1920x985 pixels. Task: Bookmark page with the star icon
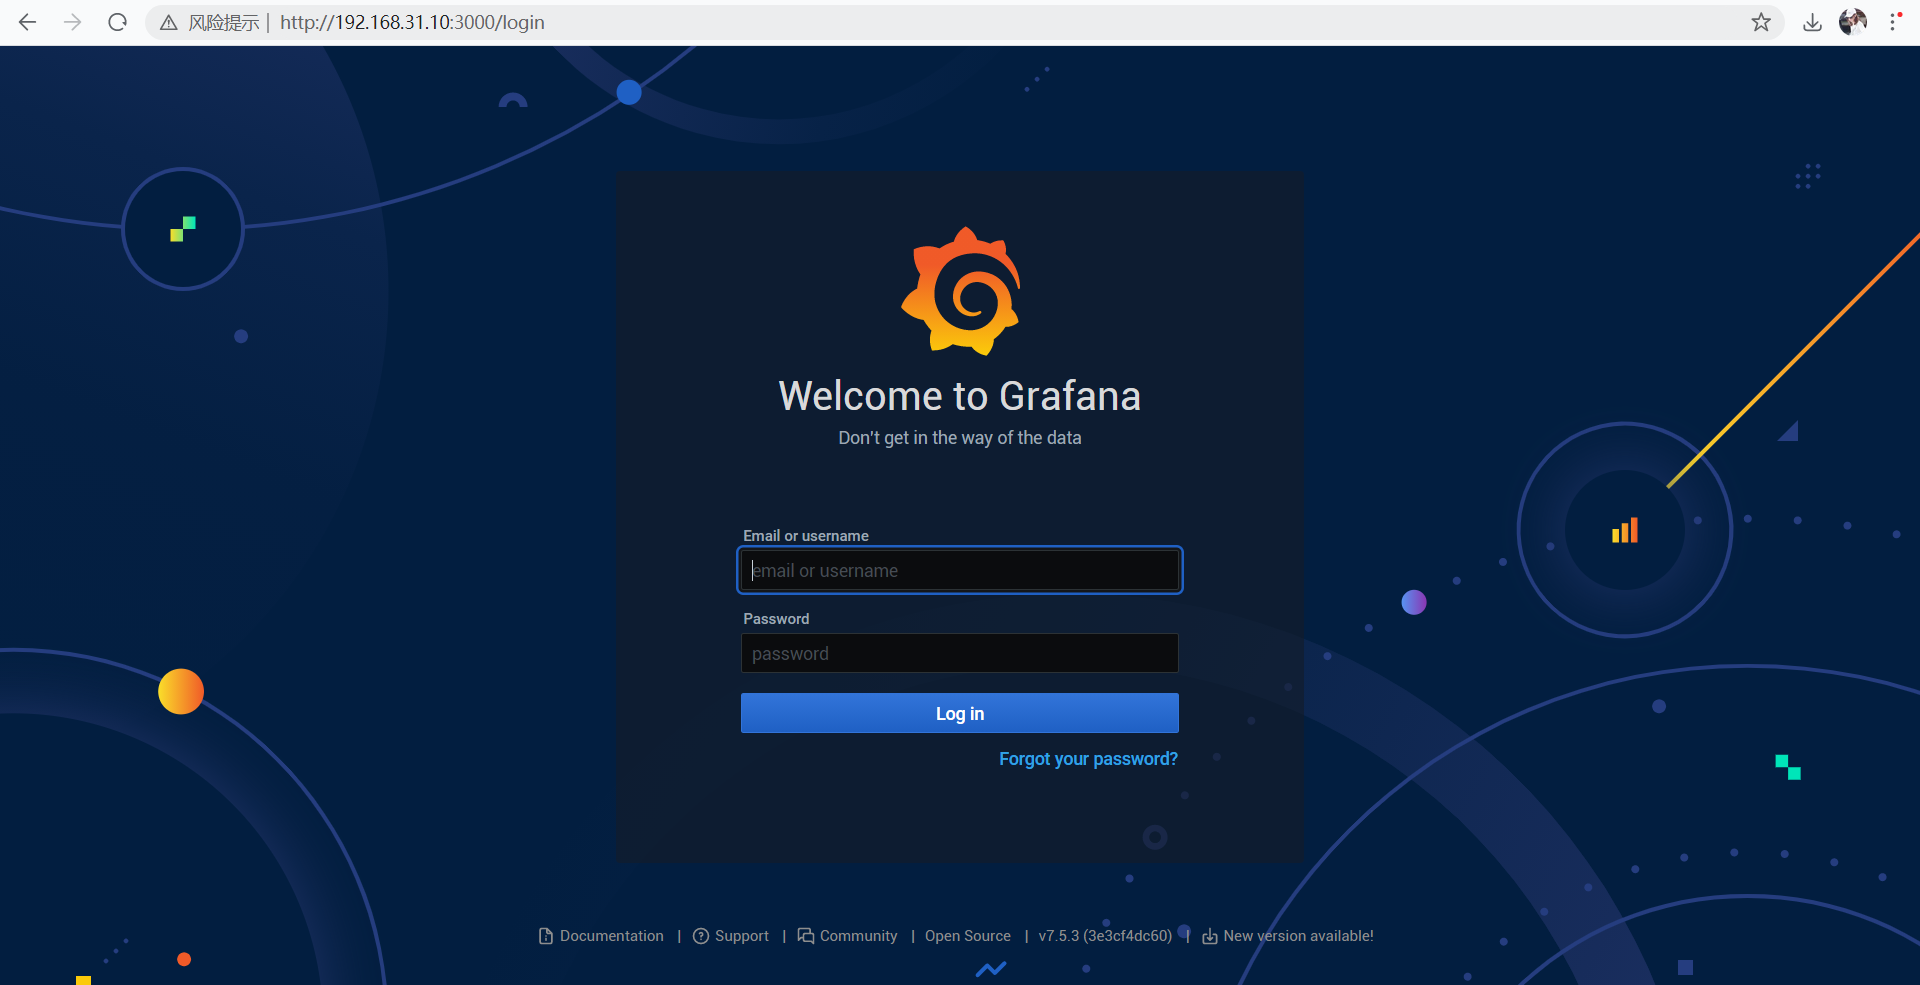pyautogui.click(x=1761, y=22)
